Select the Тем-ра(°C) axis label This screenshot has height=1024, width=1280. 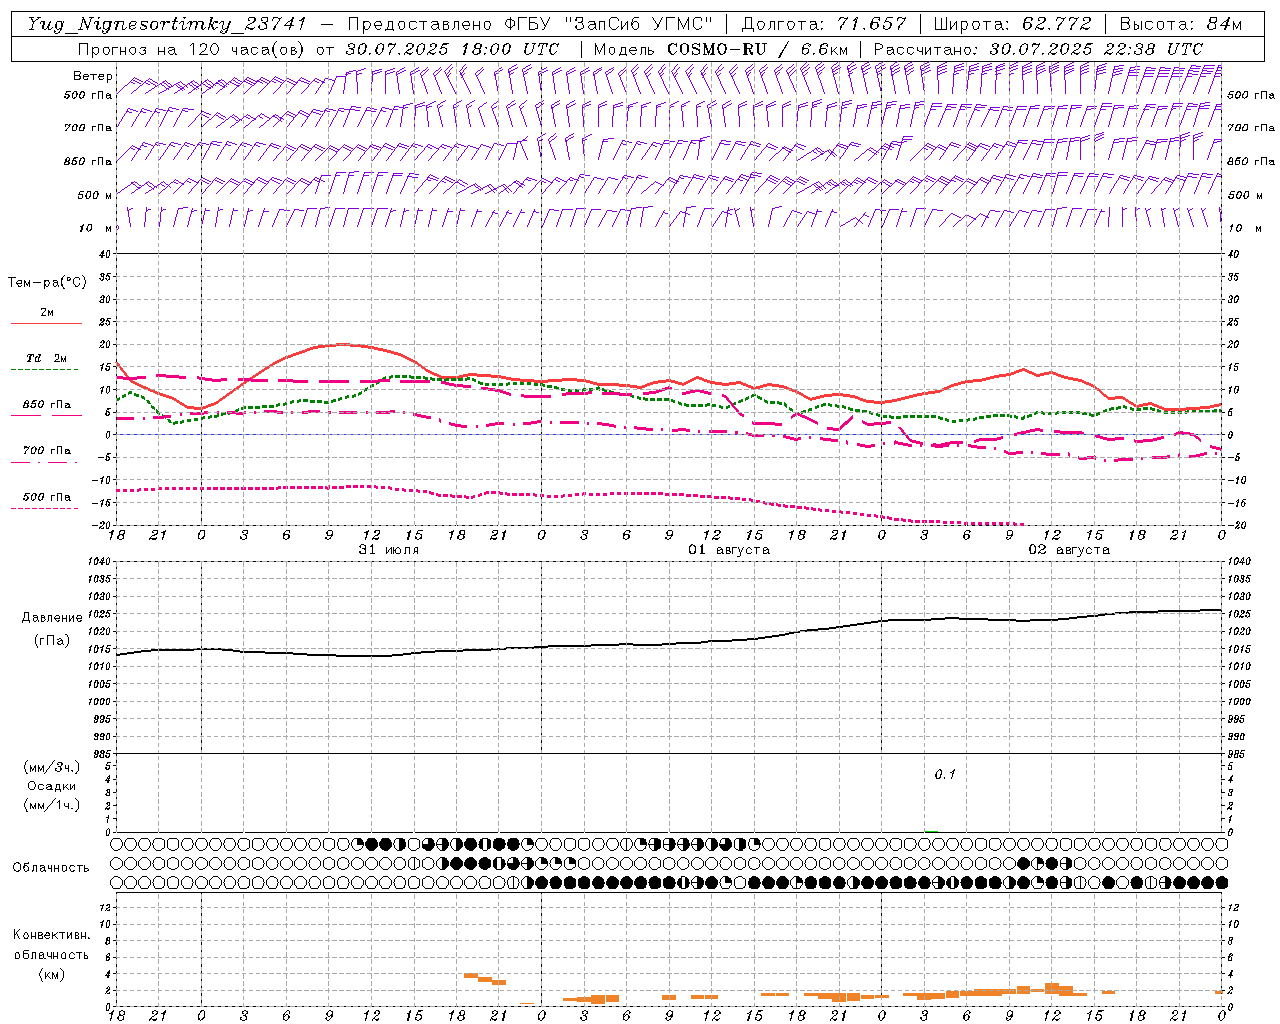[x=47, y=283]
